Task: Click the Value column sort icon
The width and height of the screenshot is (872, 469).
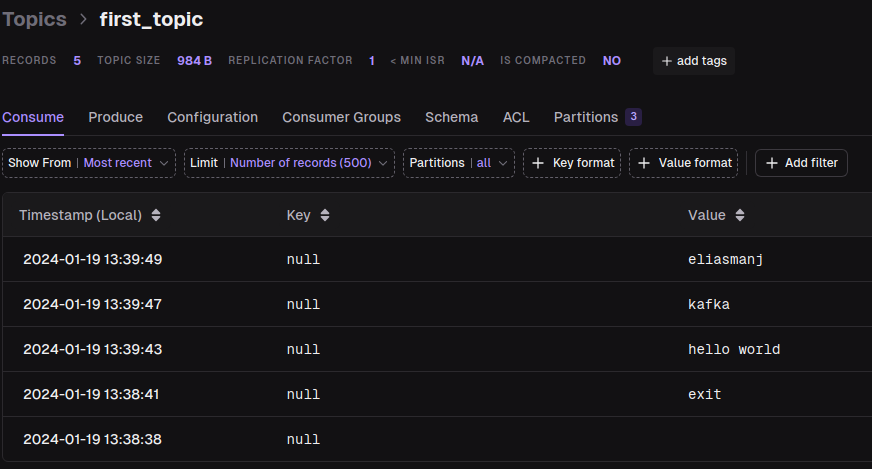Action: (740, 215)
